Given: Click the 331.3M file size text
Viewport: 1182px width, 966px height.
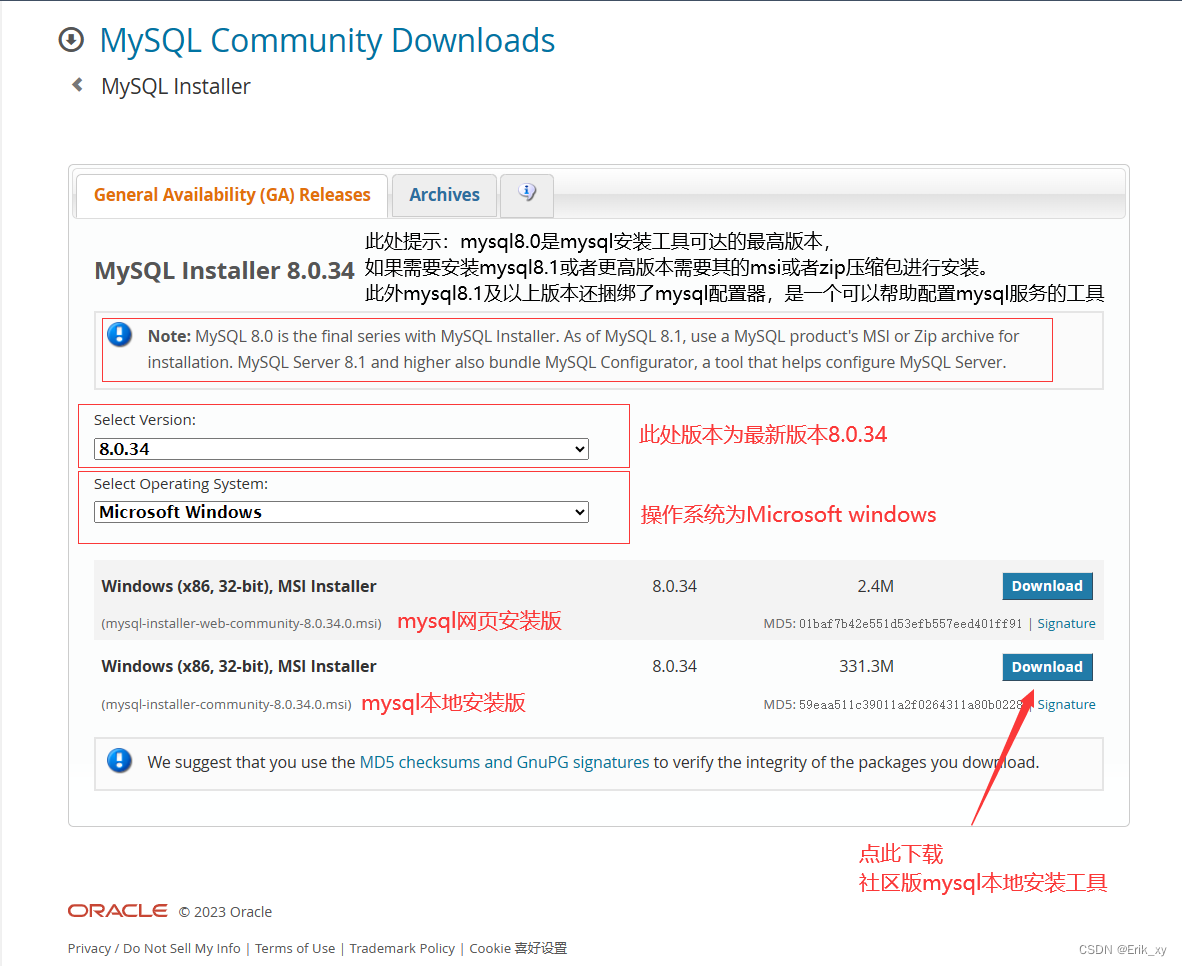Looking at the screenshot, I should click(x=866, y=667).
